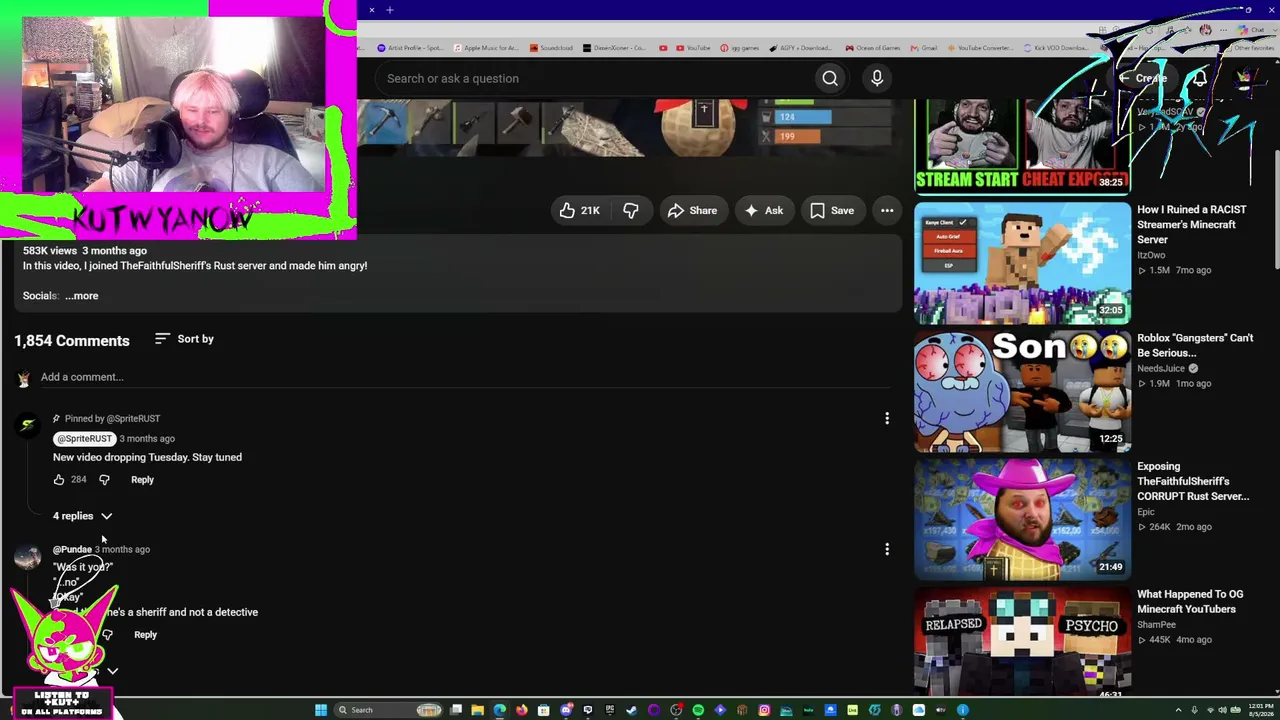The height and width of the screenshot is (720, 1280).
Task: Open the @Pundae channel link
Action: pyautogui.click(x=72, y=549)
